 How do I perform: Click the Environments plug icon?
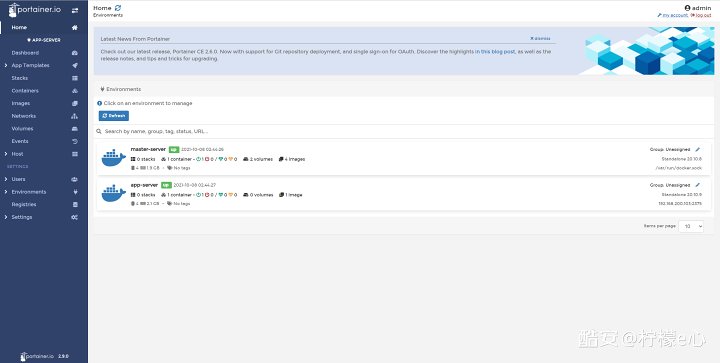74,192
